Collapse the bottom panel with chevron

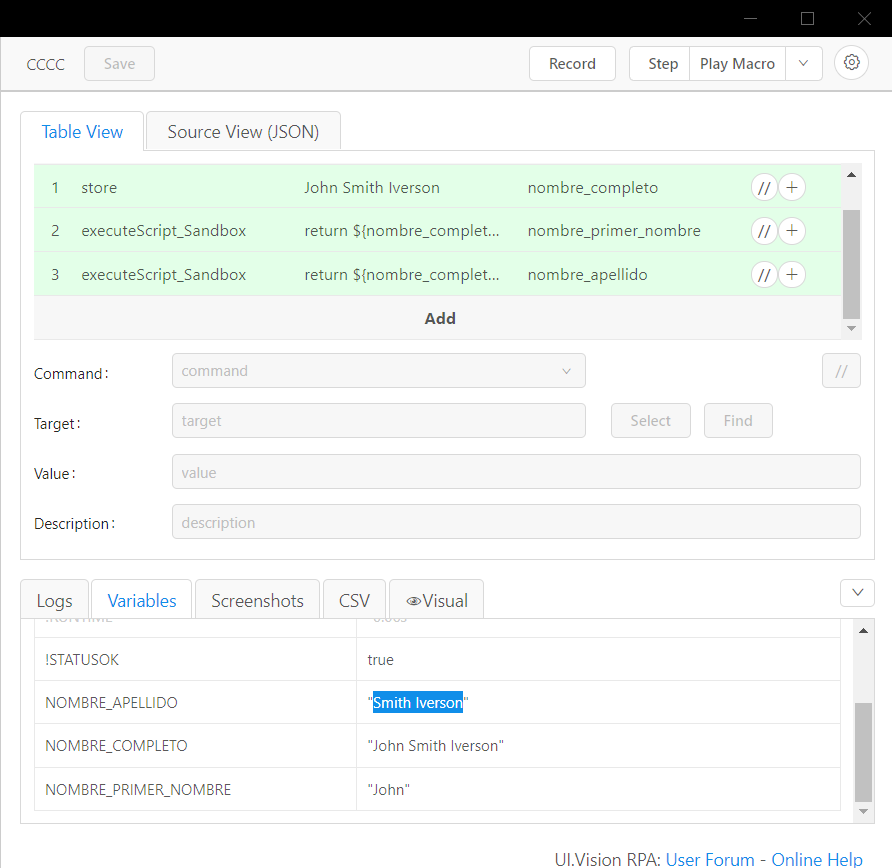coord(857,592)
